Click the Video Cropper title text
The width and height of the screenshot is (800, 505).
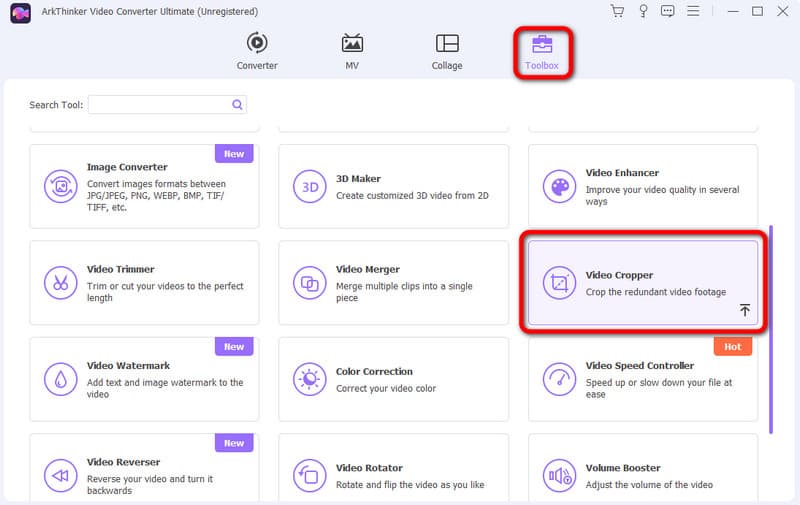click(619, 275)
